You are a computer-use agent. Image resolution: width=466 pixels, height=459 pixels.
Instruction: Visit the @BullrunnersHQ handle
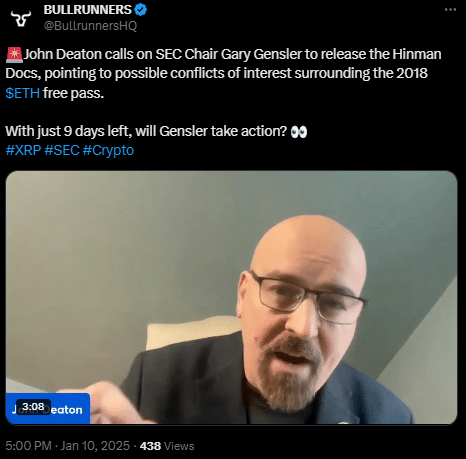click(90, 26)
